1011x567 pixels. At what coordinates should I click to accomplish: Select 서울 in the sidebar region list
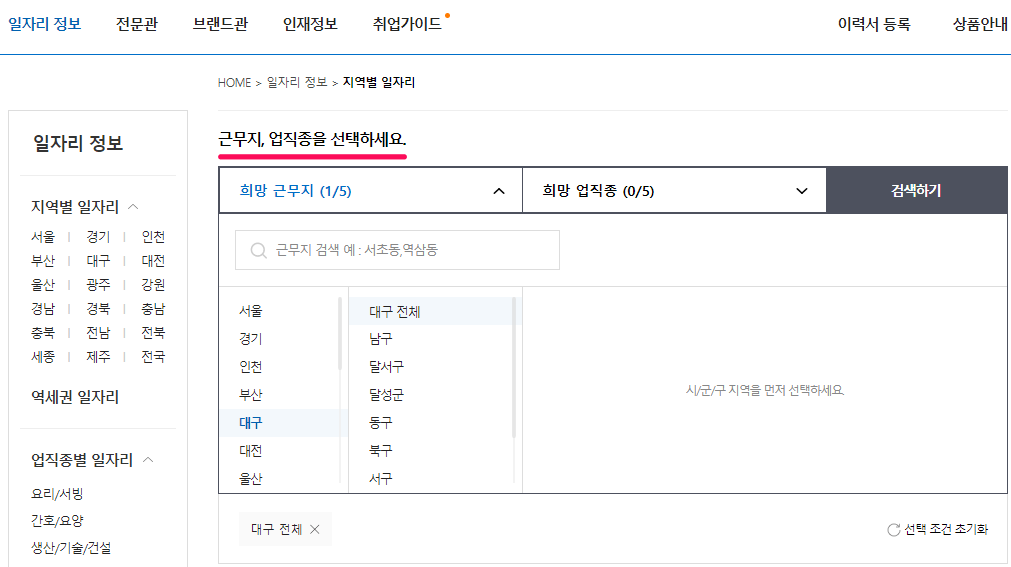[43, 237]
